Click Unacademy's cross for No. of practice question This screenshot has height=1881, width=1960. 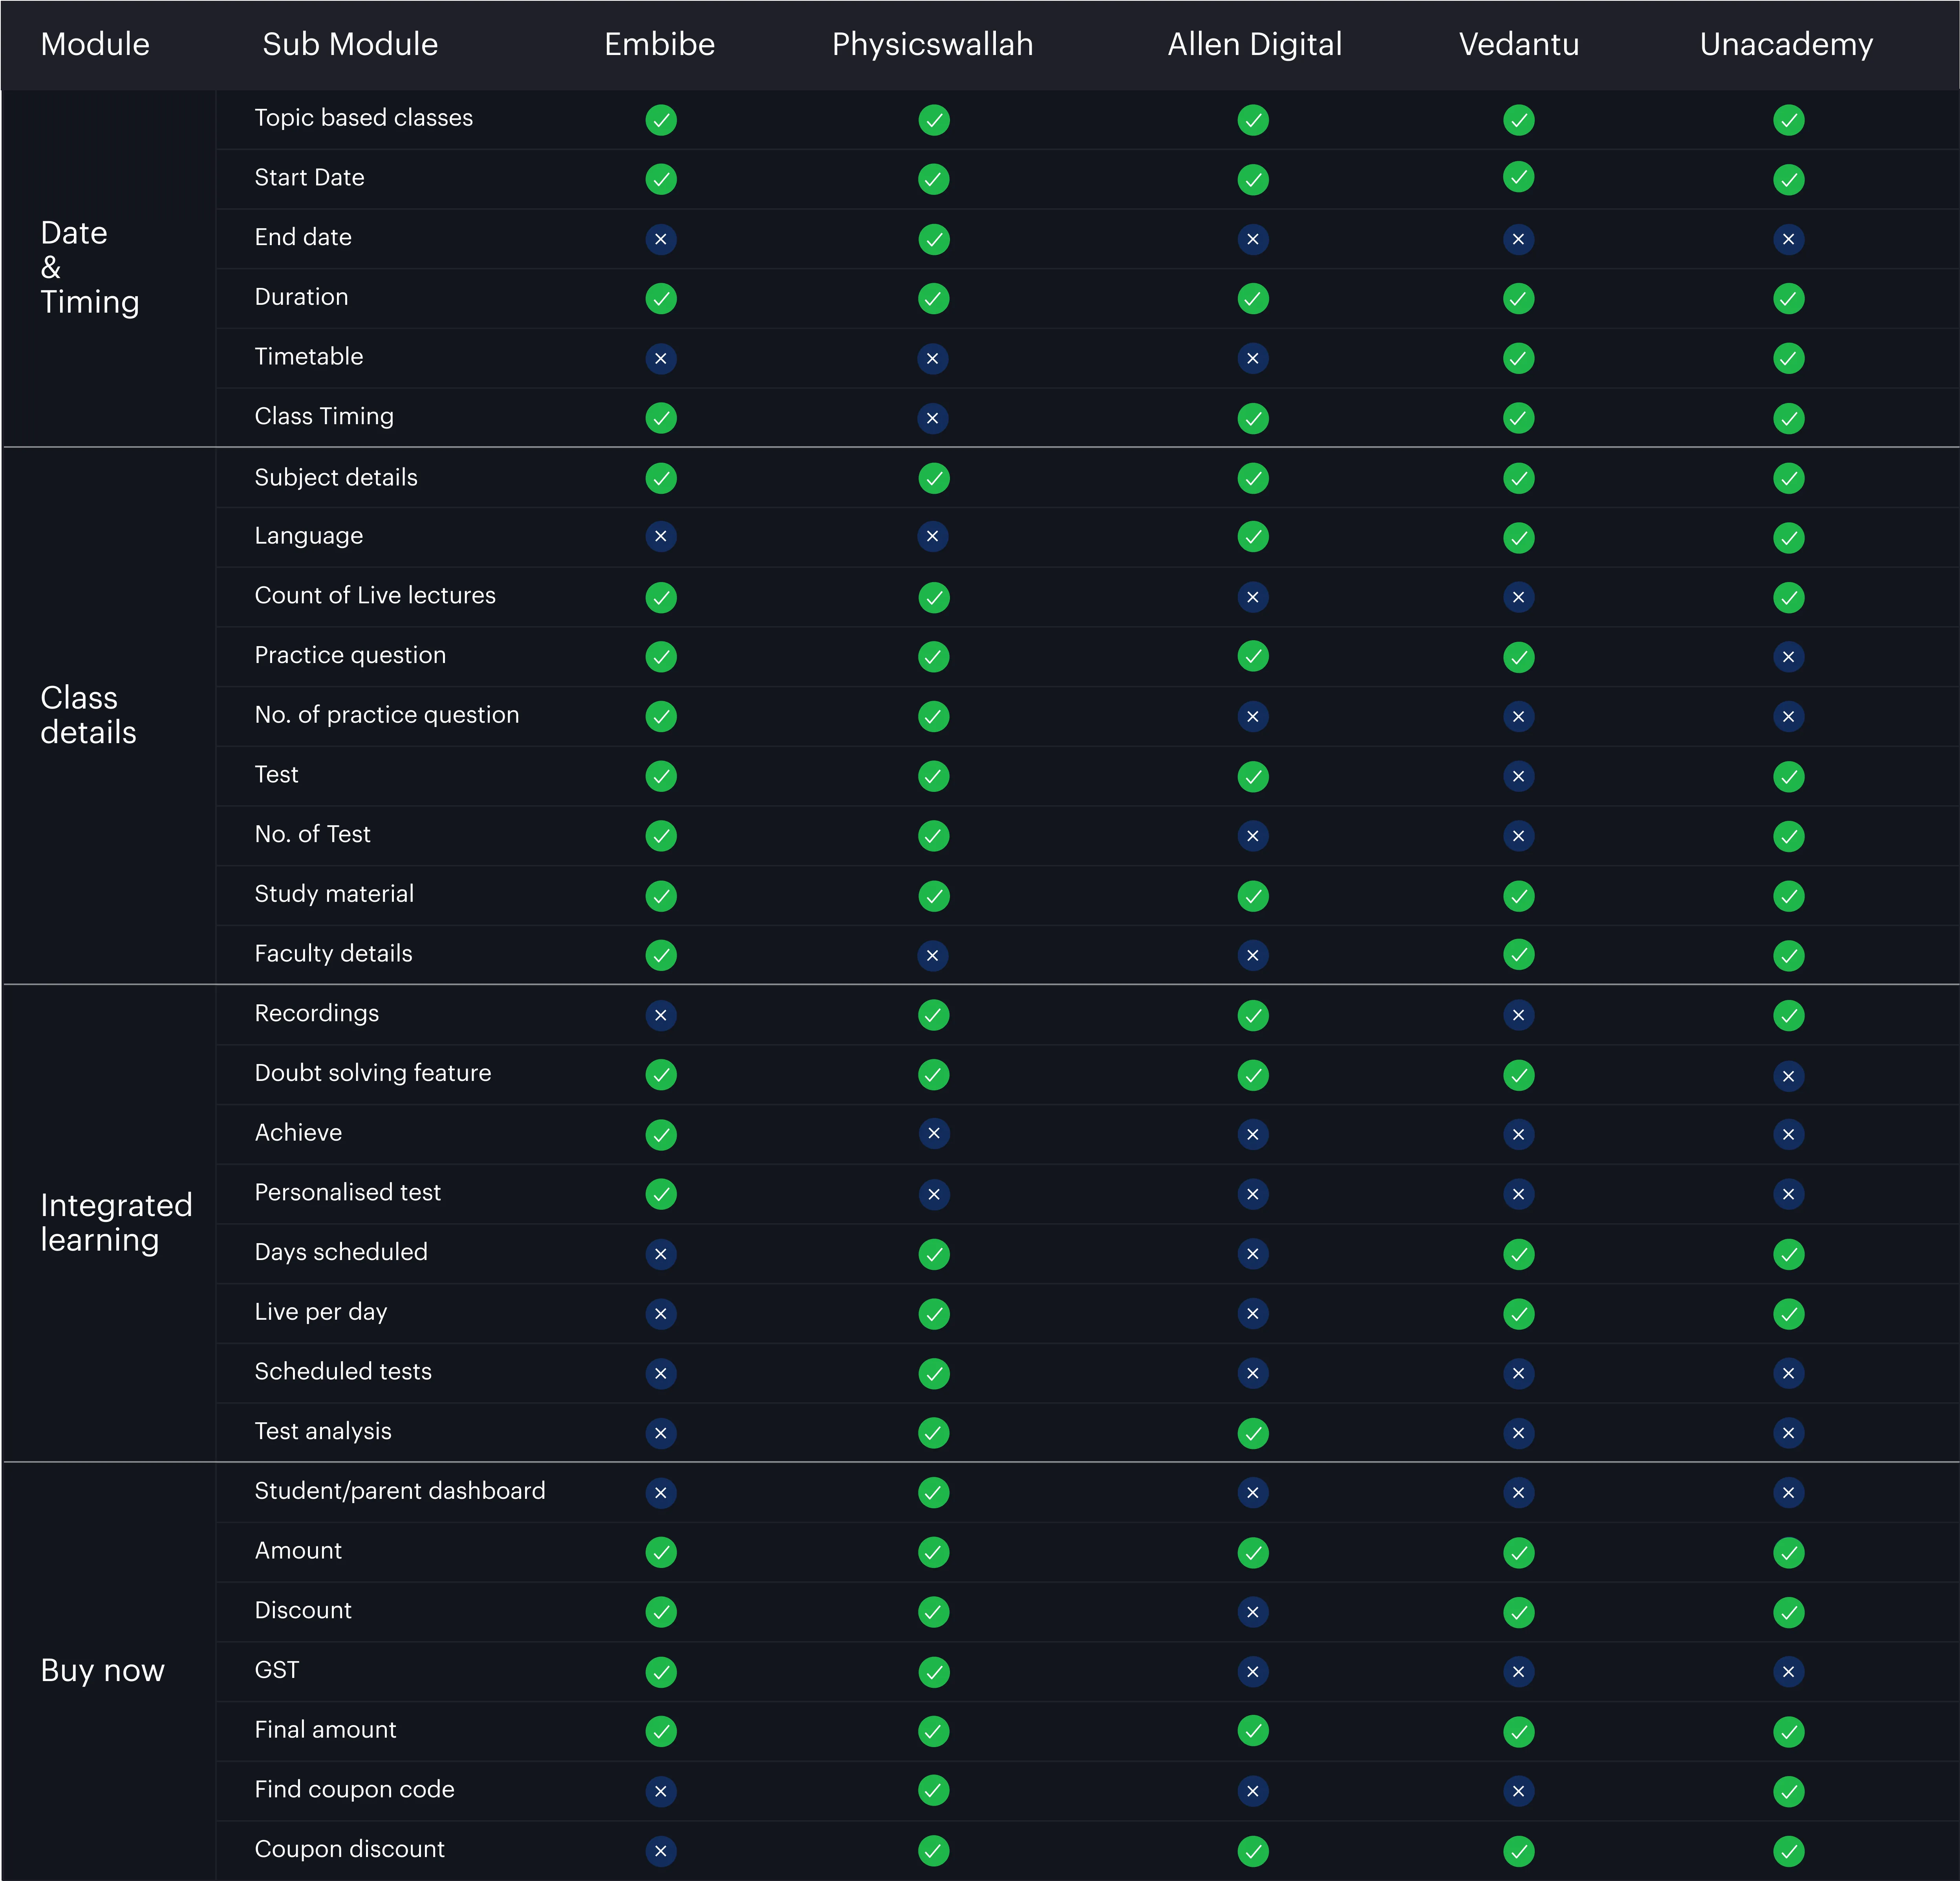(1789, 716)
